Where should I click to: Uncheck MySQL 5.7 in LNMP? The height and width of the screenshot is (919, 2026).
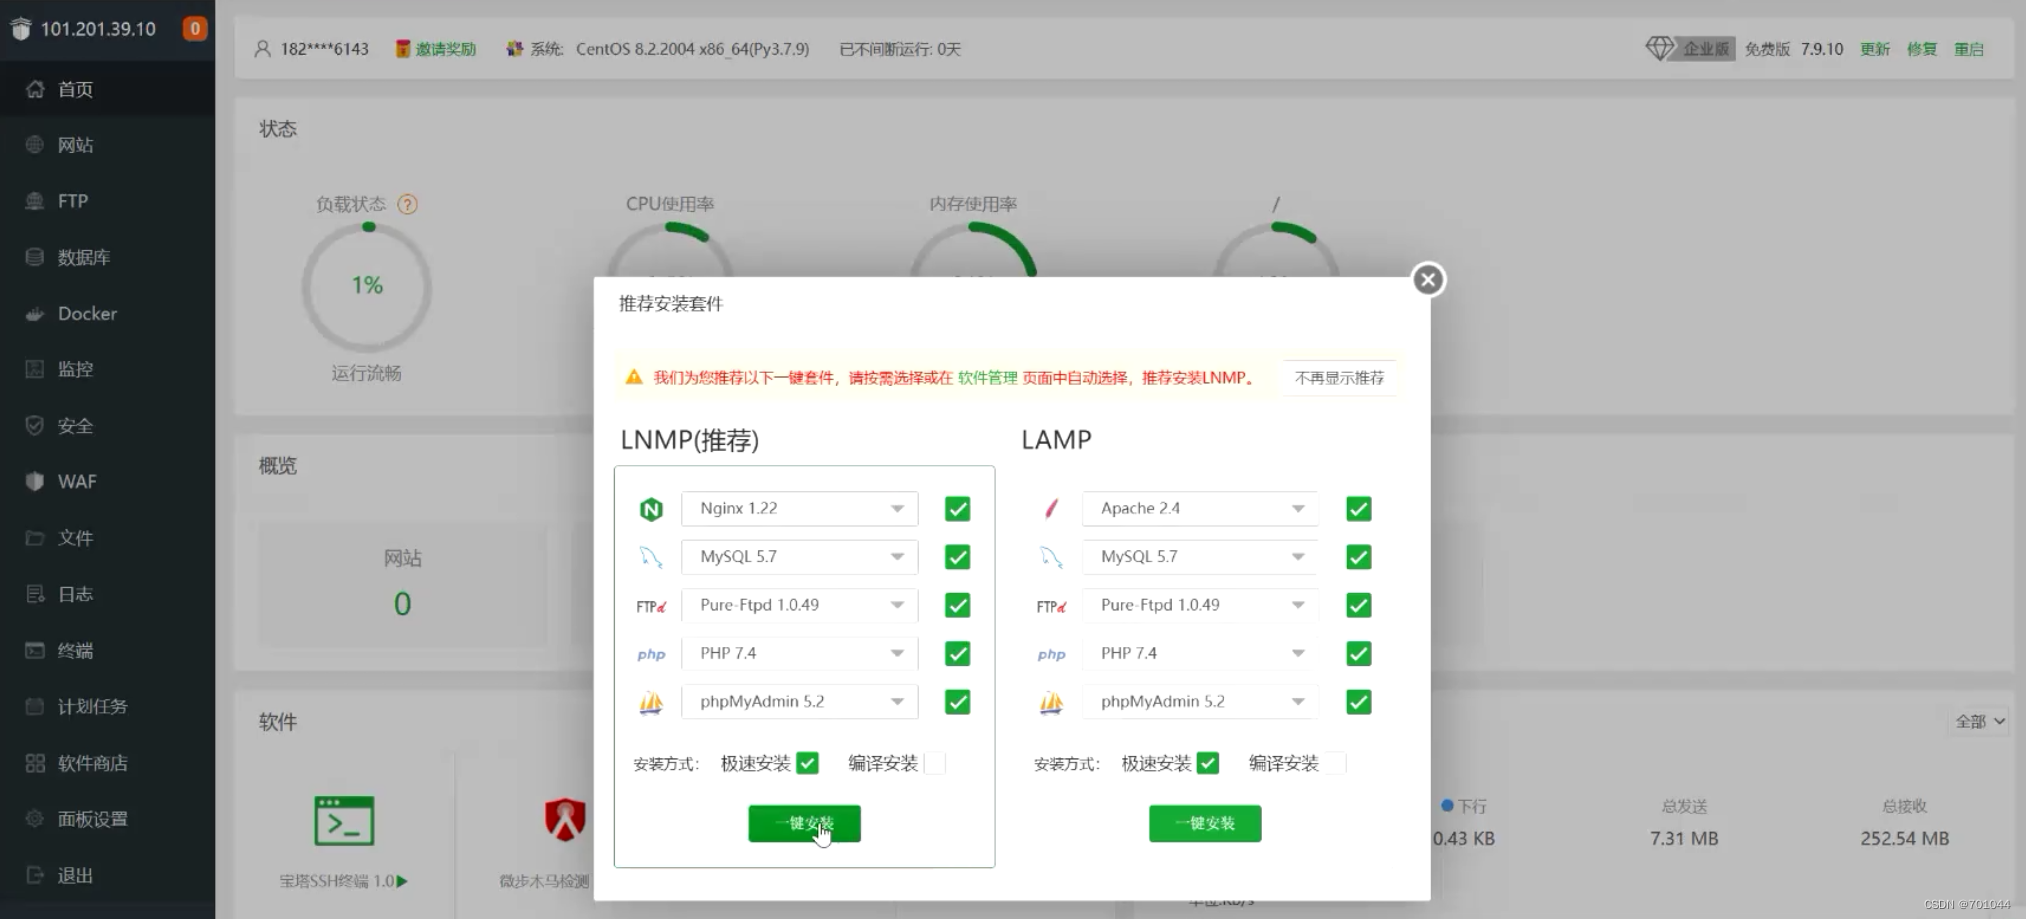pos(957,557)
